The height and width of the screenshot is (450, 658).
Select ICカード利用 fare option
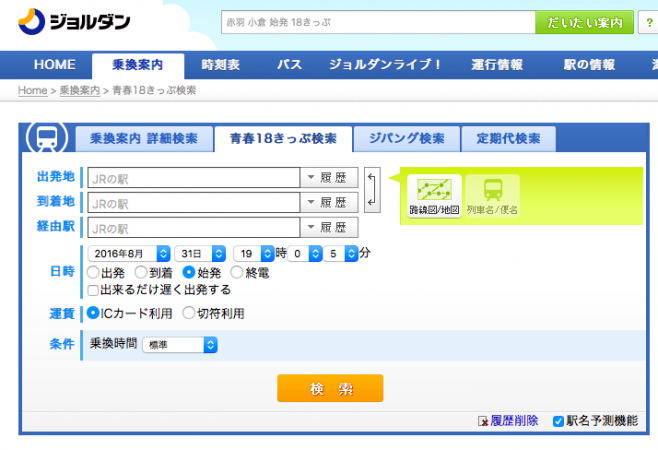93,313
